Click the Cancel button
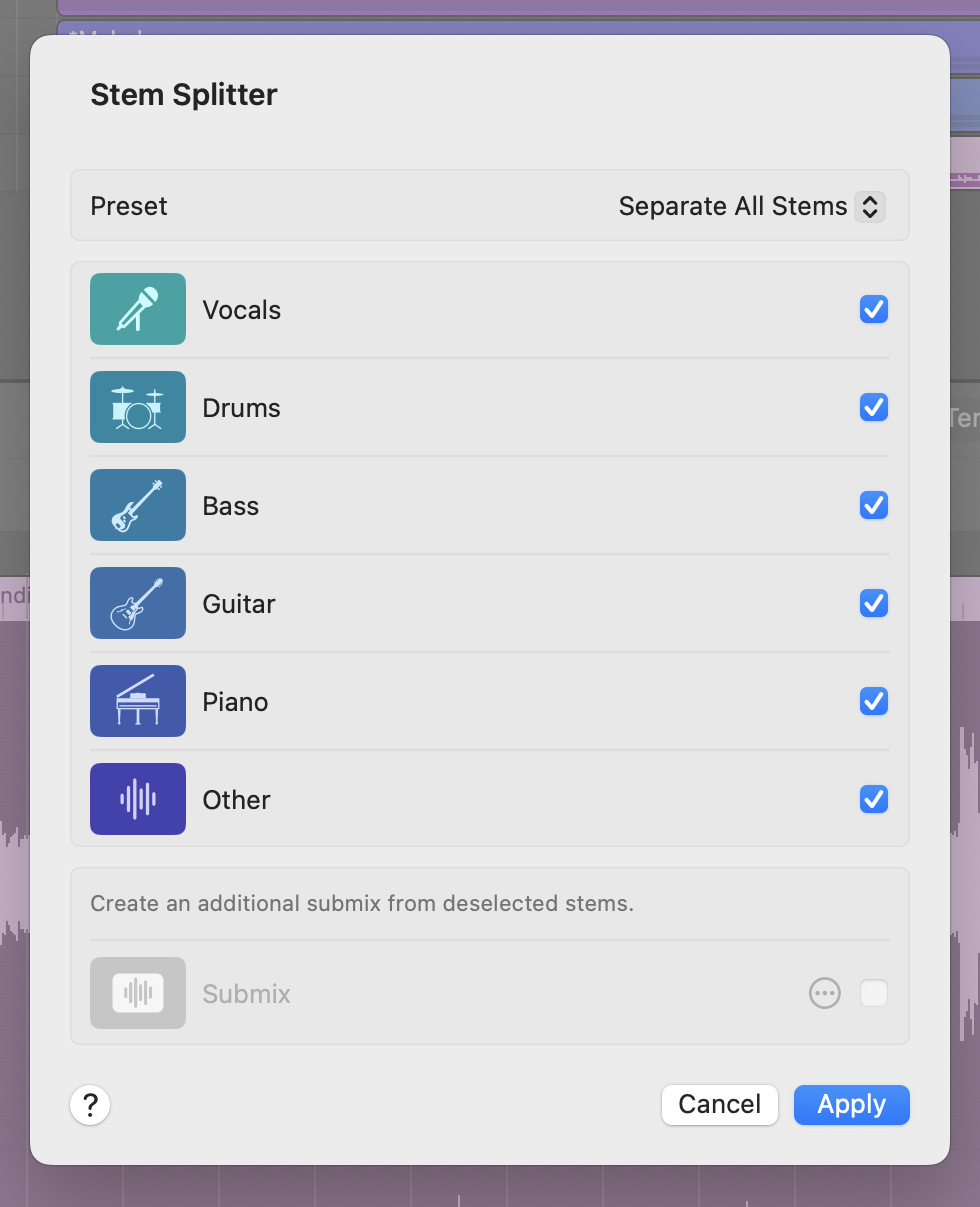Screen dimensions: 980x1207 pyautogui.click(x=719, y=1105)
